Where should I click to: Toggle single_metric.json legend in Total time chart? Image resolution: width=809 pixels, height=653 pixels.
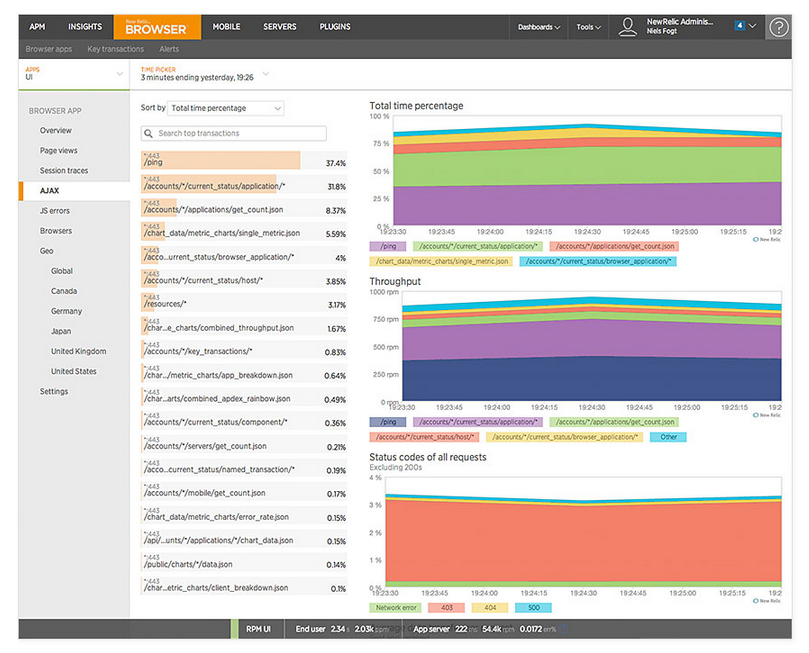click(441, 262)
